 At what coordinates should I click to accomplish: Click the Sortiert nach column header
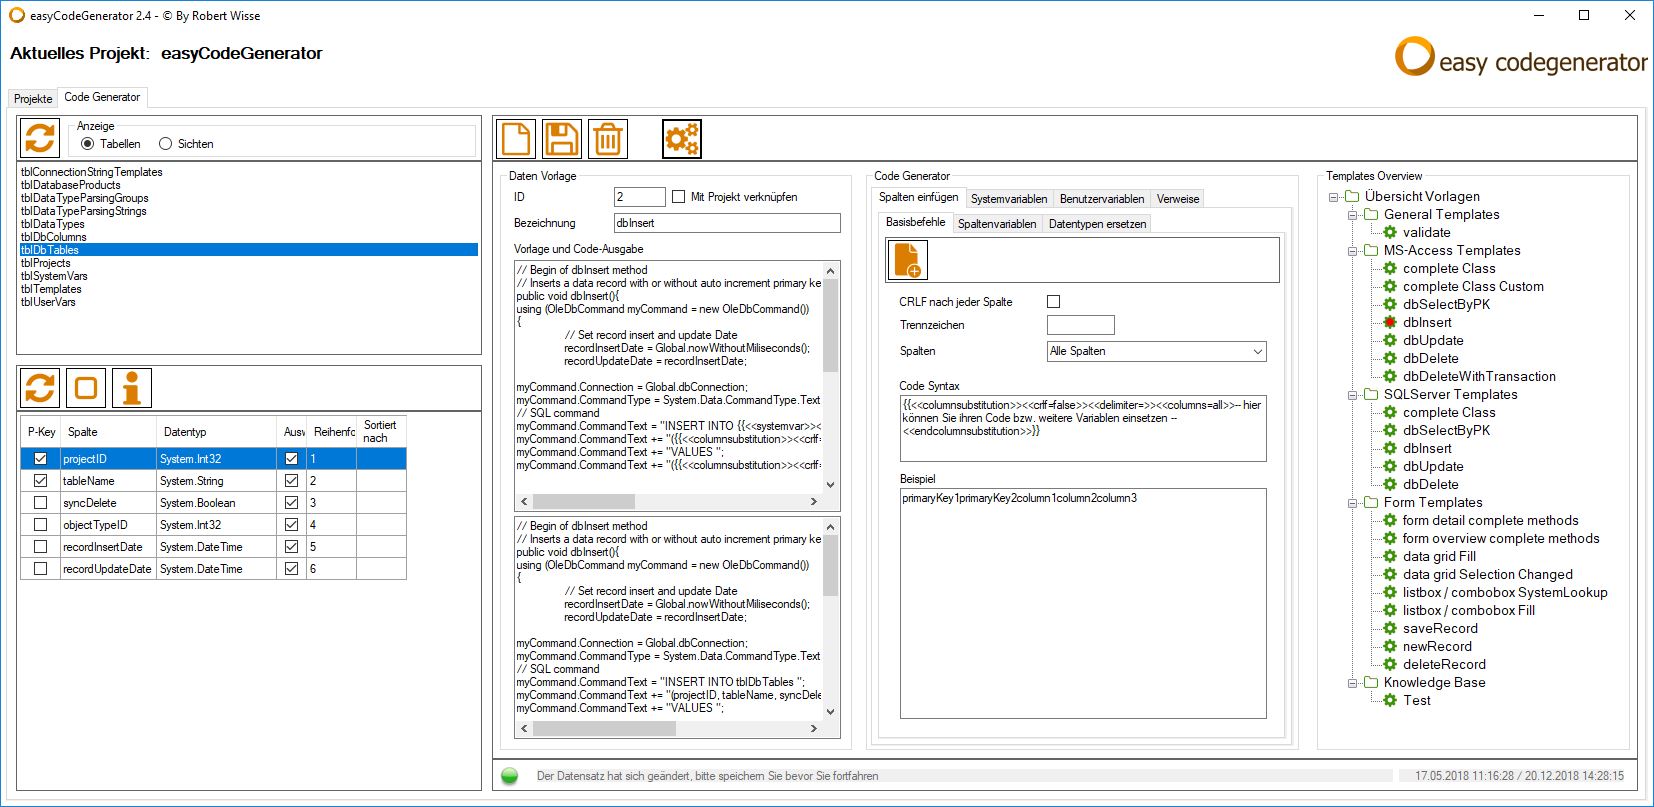coord(382,432)
